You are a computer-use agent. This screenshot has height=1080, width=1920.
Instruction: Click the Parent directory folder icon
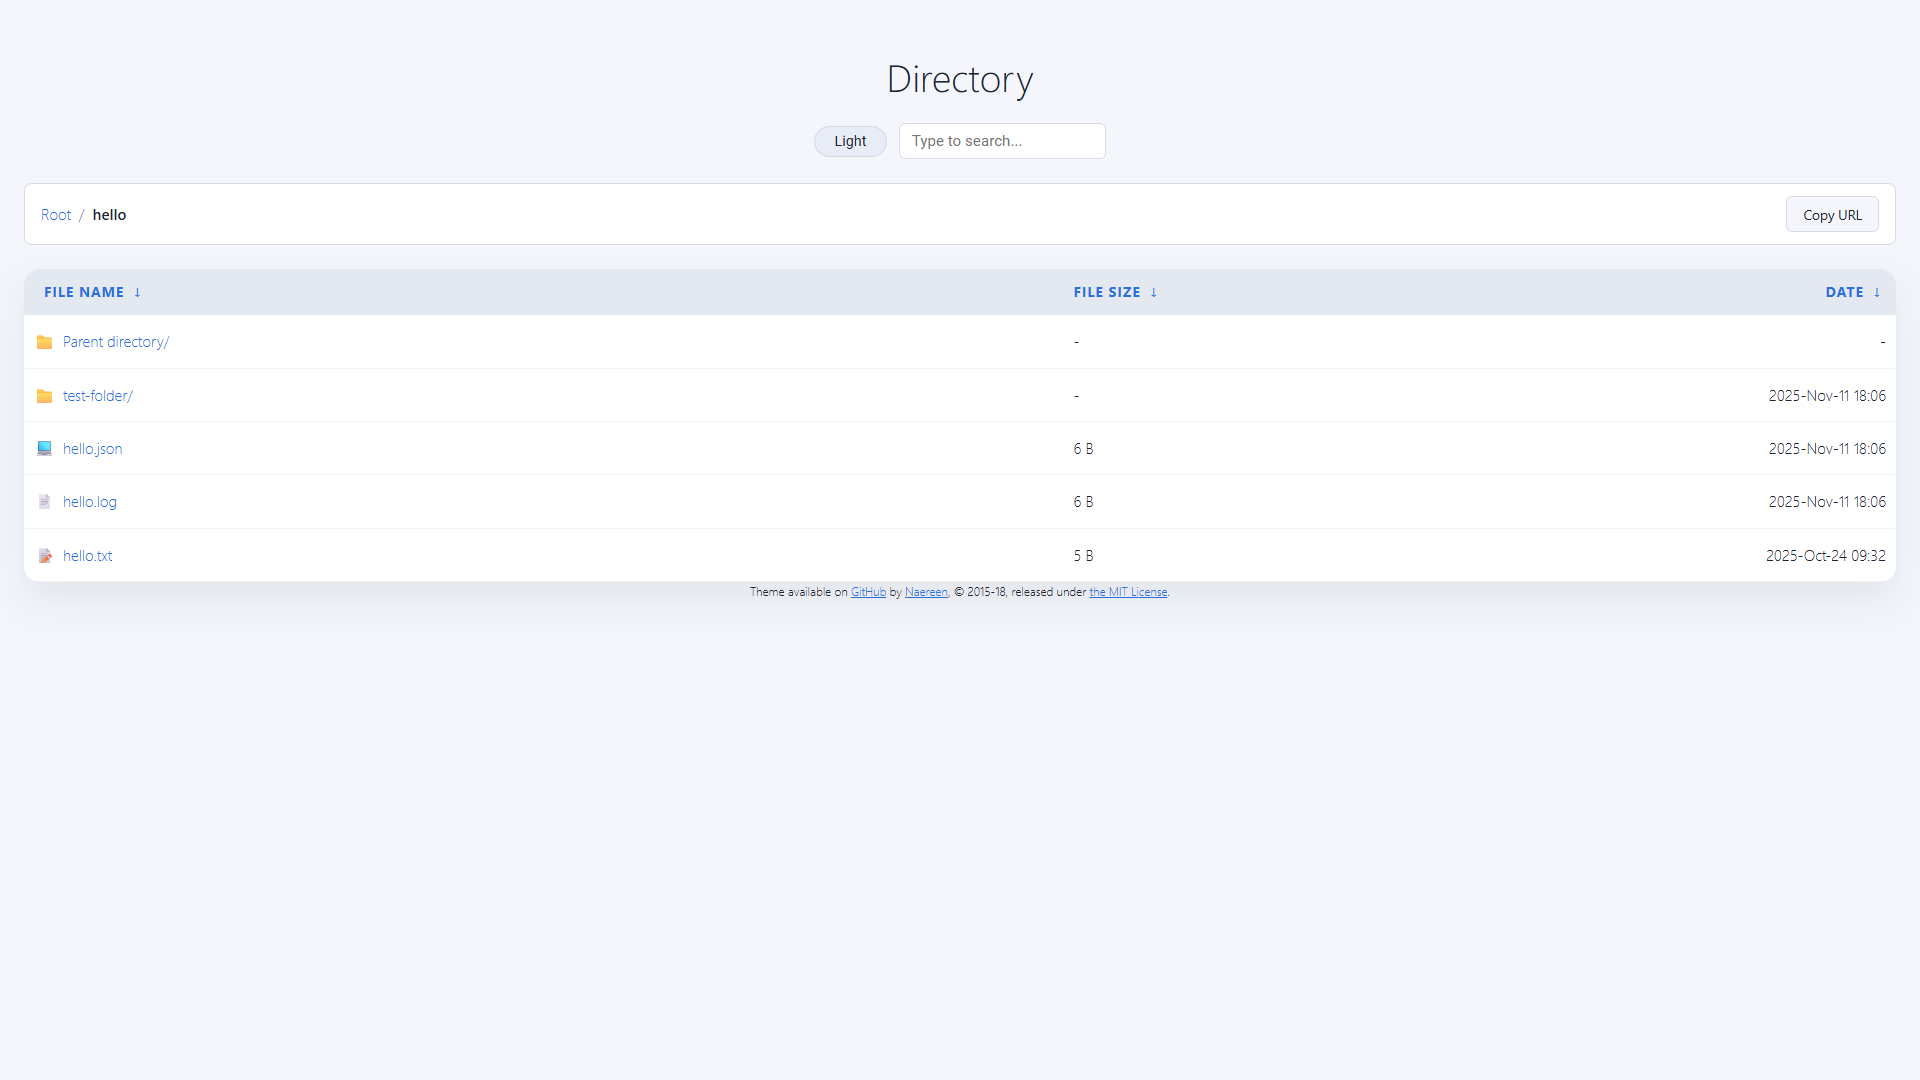44,342
